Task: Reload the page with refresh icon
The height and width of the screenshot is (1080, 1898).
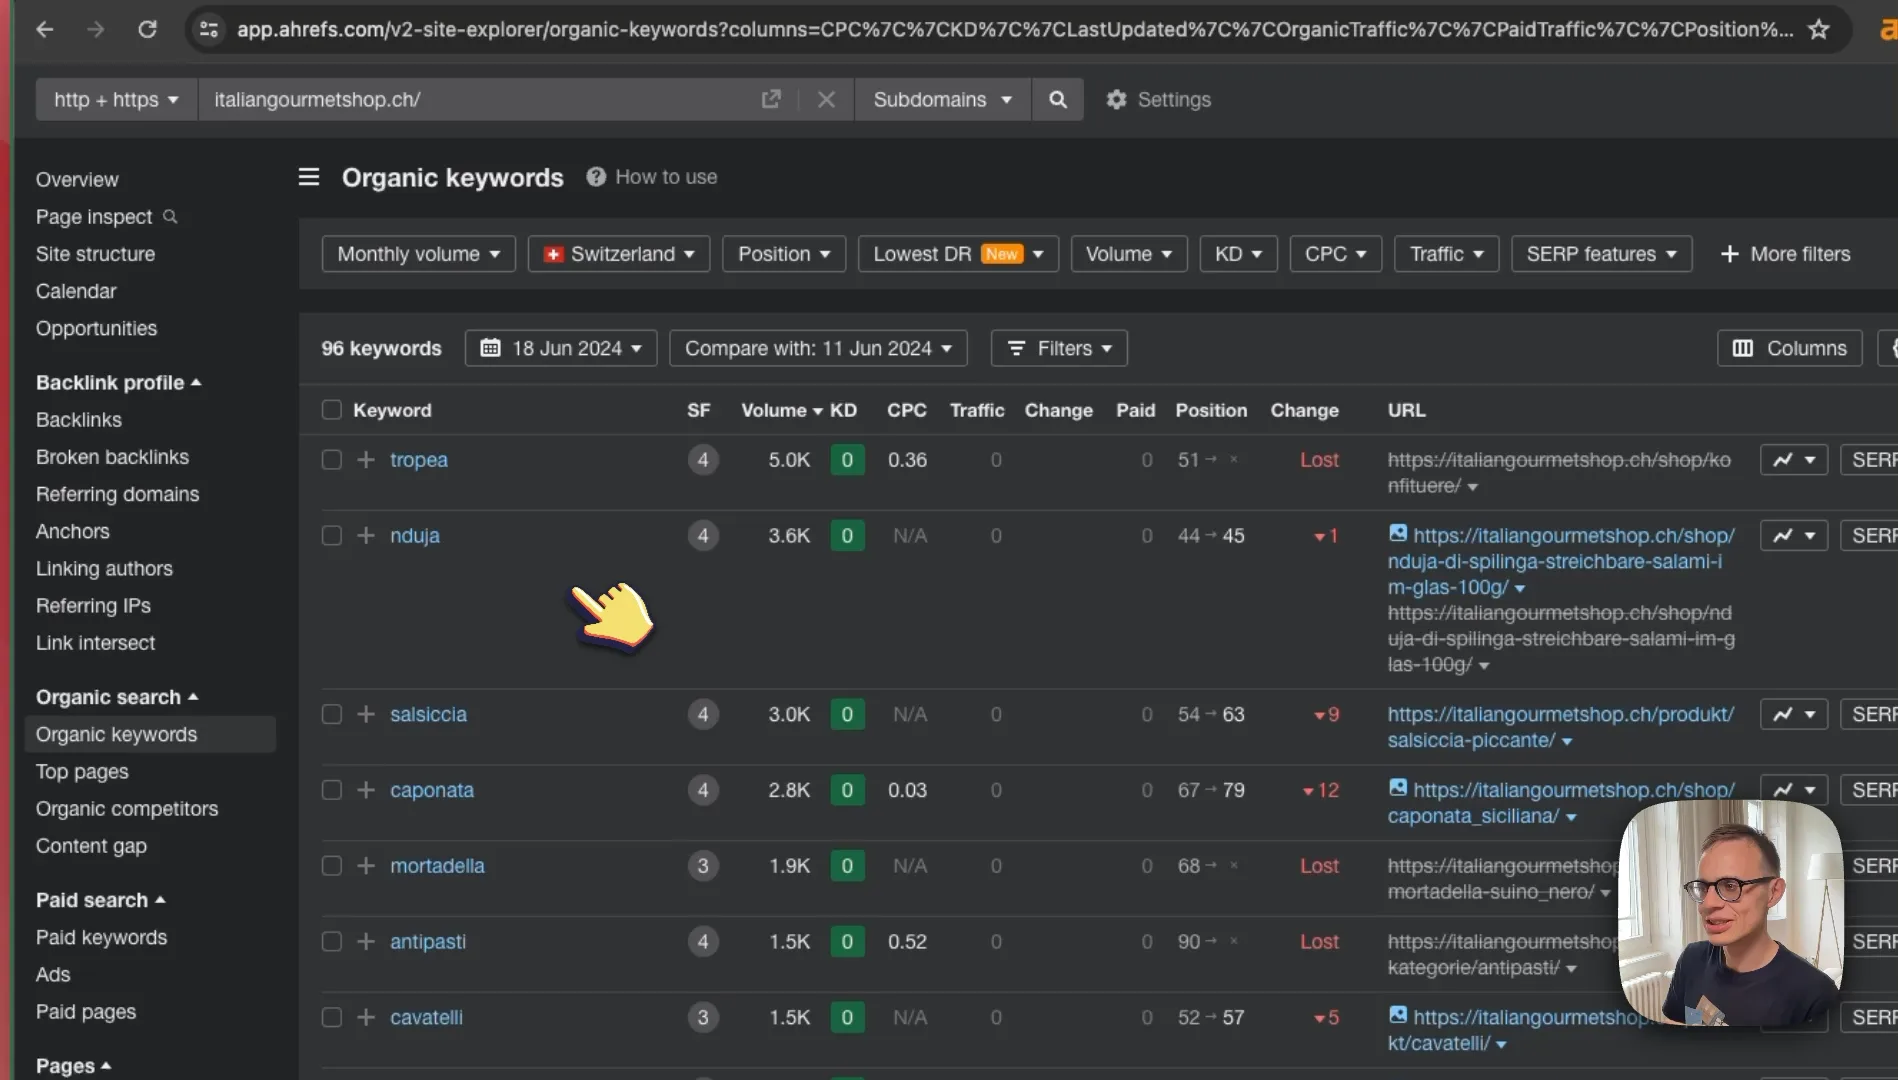Action: pyautogui.click(x=147, y=29)
